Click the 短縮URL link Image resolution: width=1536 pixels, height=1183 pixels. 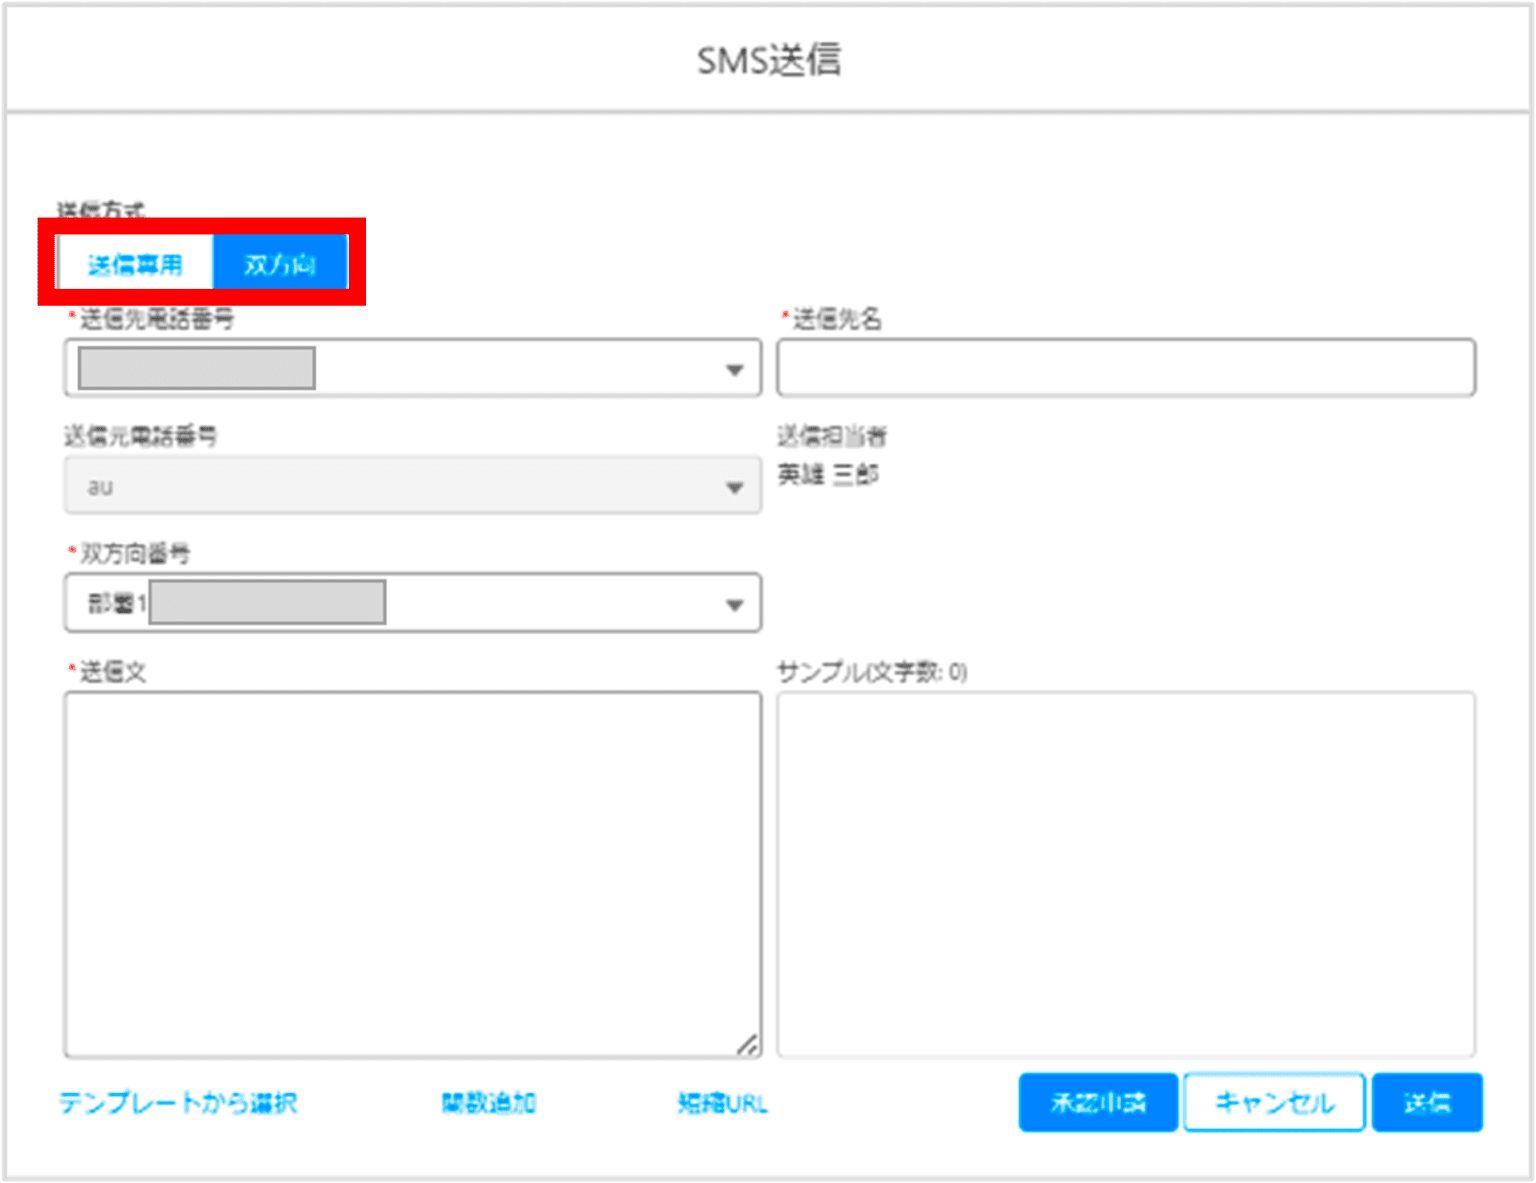724,1103
